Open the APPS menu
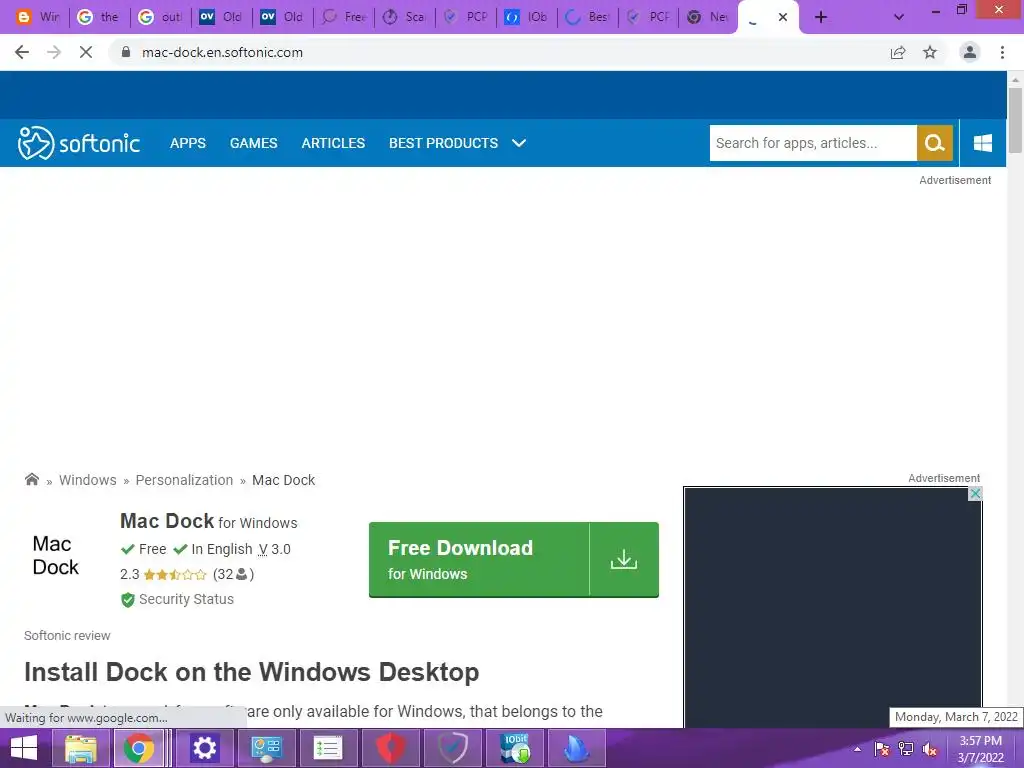The height and width of the screenshot is (768, 1024). (187, 143)
